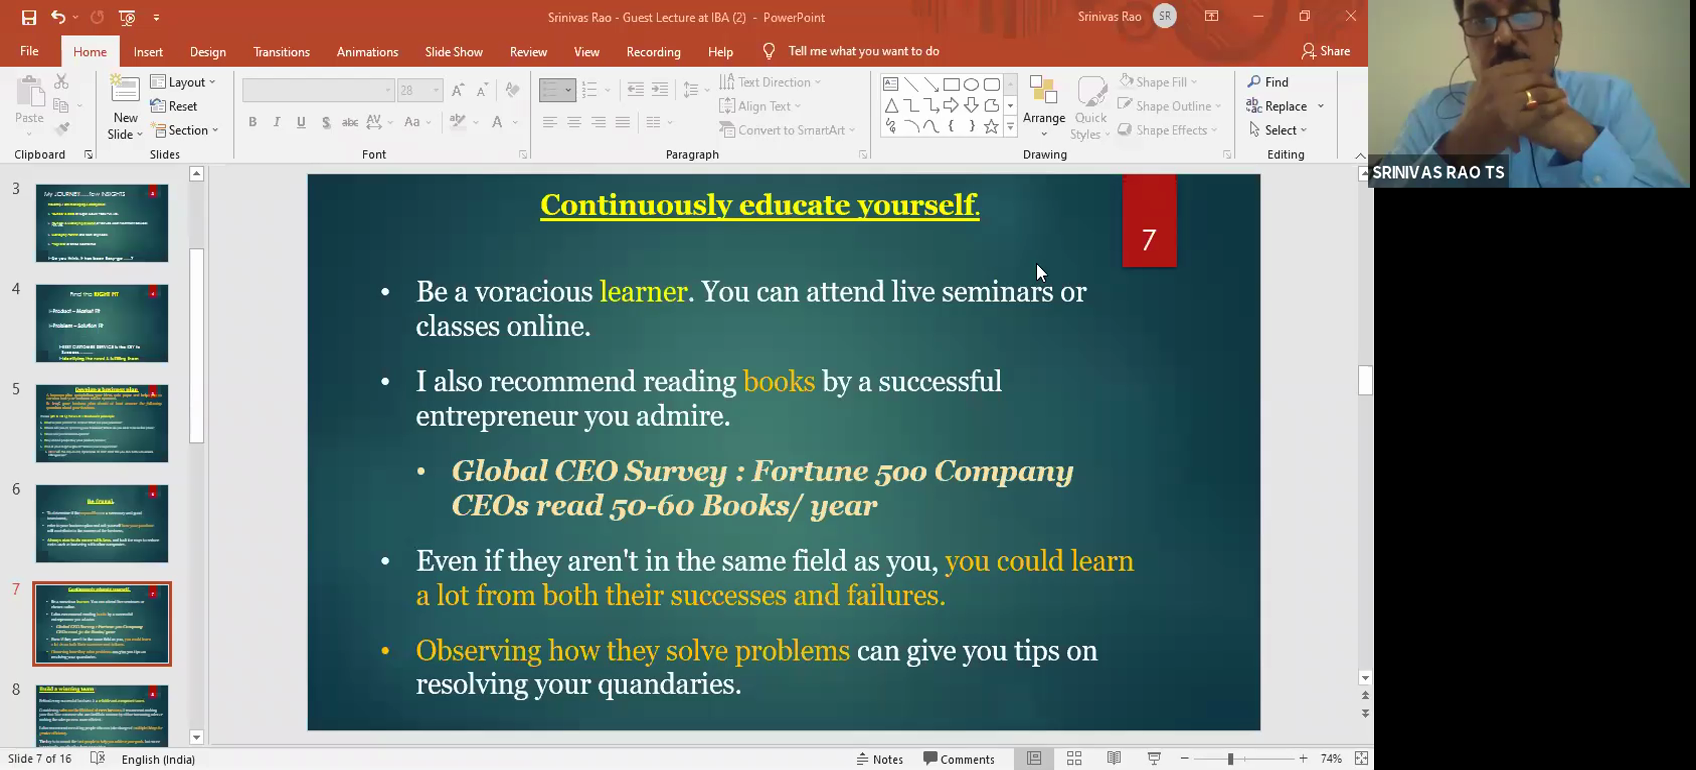Open the Arrange tool

tap(1044, 106)
